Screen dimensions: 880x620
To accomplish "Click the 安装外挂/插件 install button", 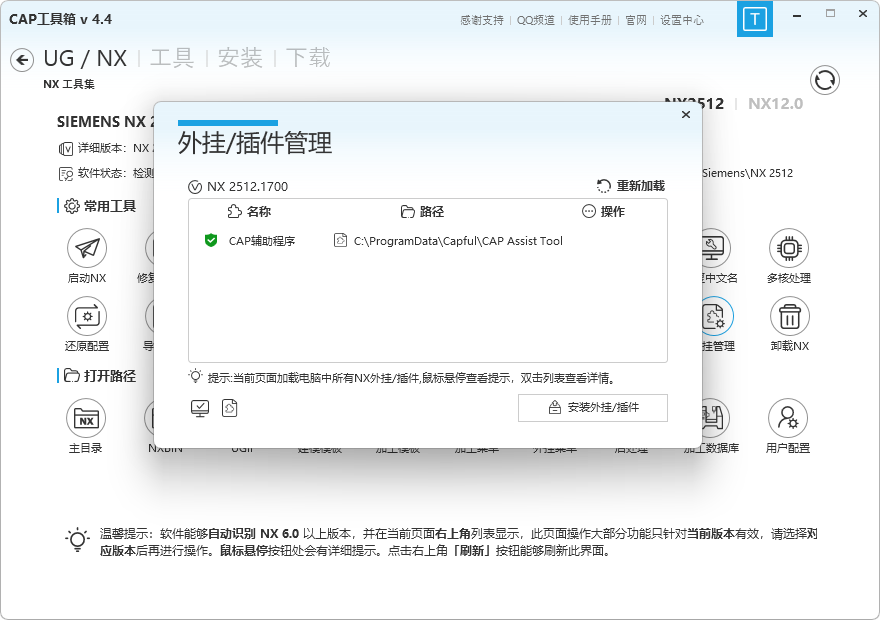I will click(593, 408).
